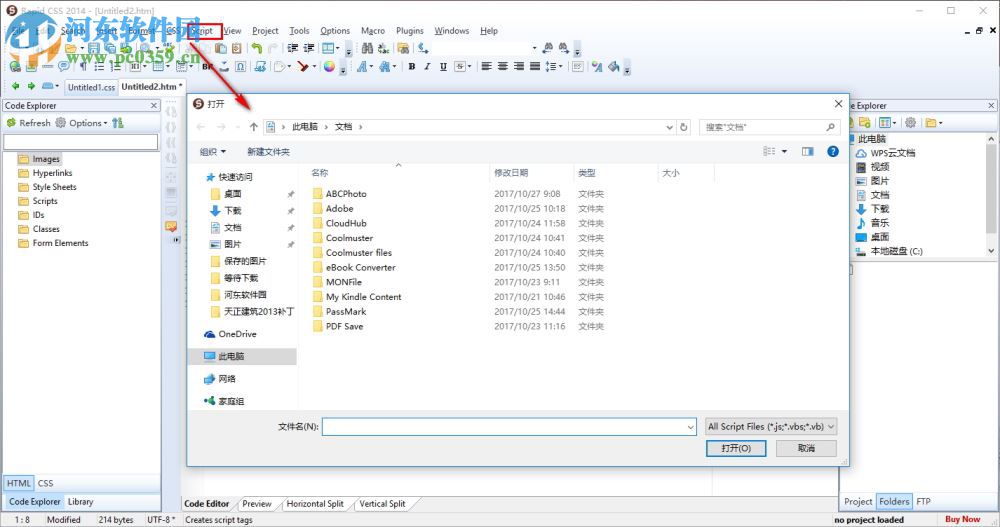This screenshot has height=527, width=1000.
Task: Switch to FTP tab in right panel
Action: (x=923, y=501)
